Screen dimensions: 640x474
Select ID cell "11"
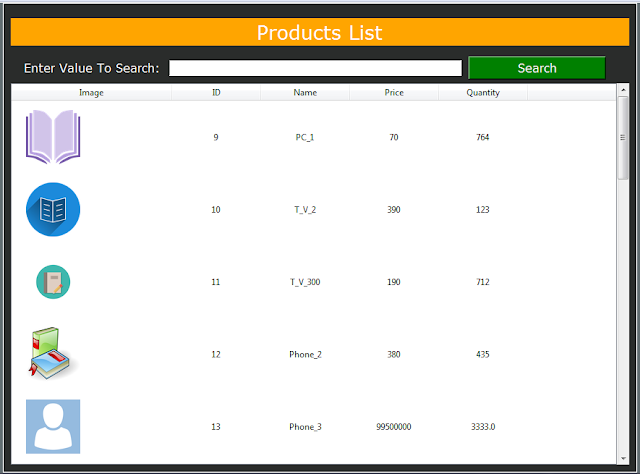(216, 282)
